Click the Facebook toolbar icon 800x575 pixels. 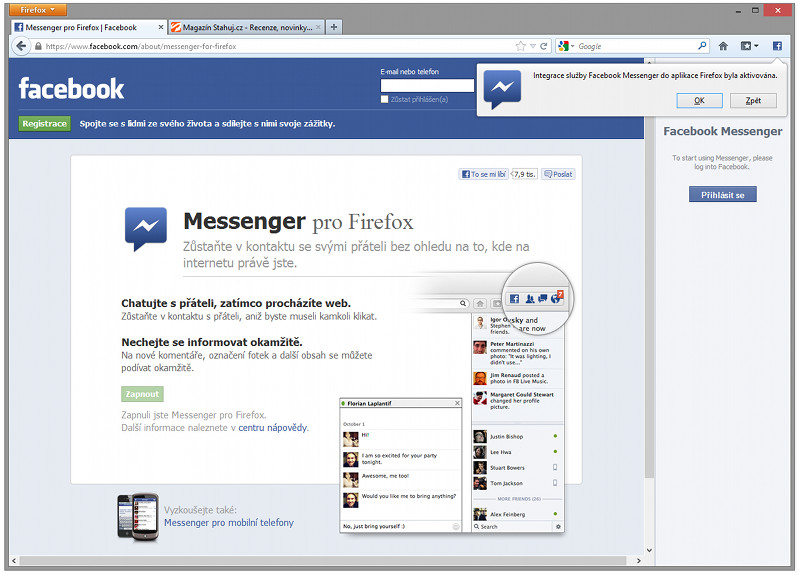click(x=777, y=46)
